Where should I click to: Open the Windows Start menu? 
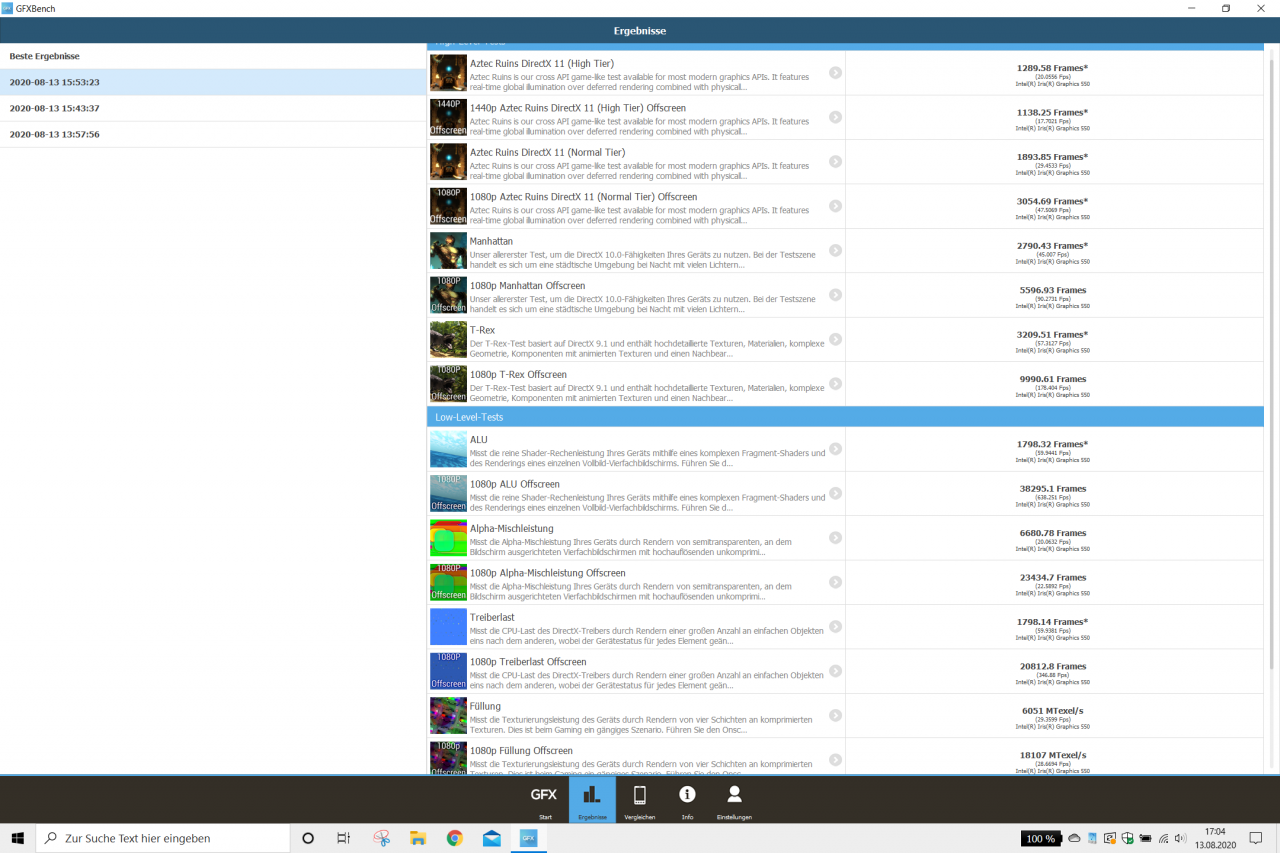(x=17, y=838)
